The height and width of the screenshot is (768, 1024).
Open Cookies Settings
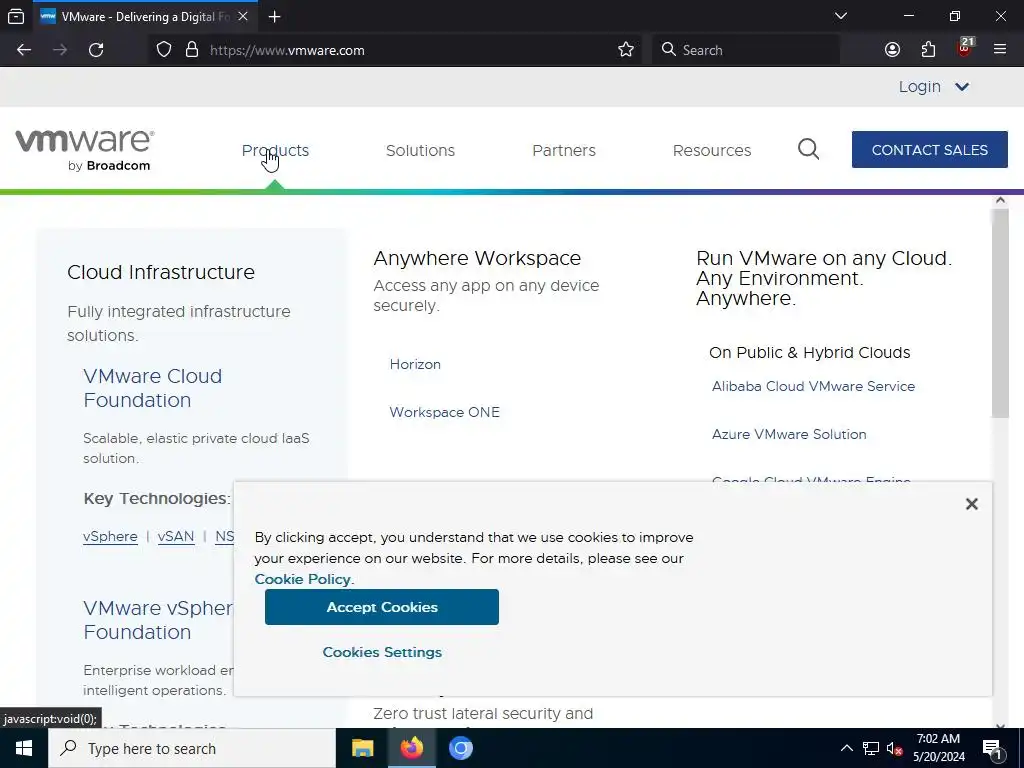(382, 652)
